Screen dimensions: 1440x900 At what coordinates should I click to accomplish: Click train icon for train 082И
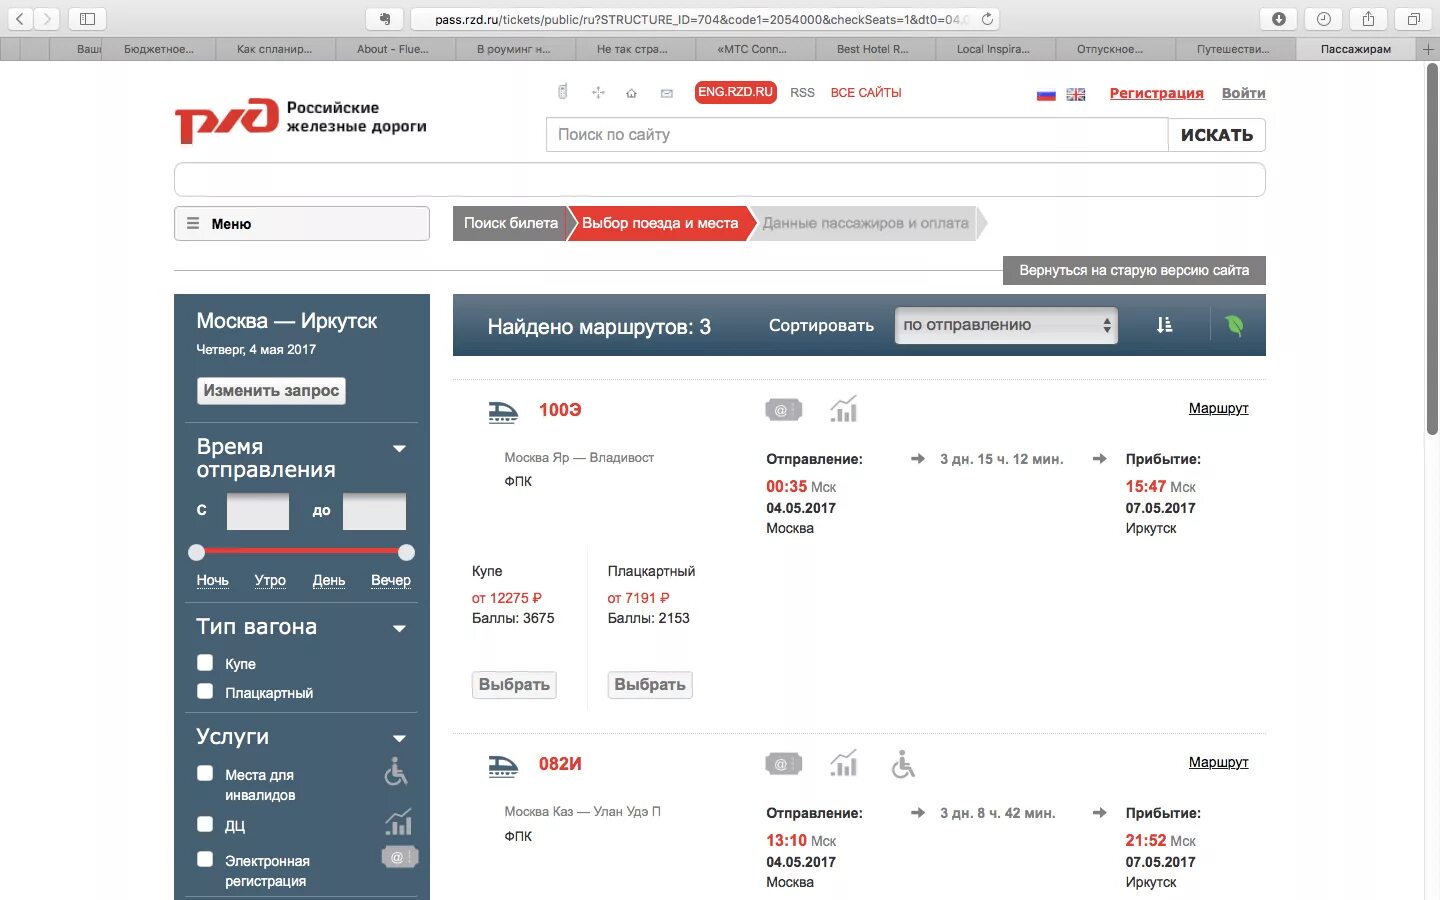point(503,765)
